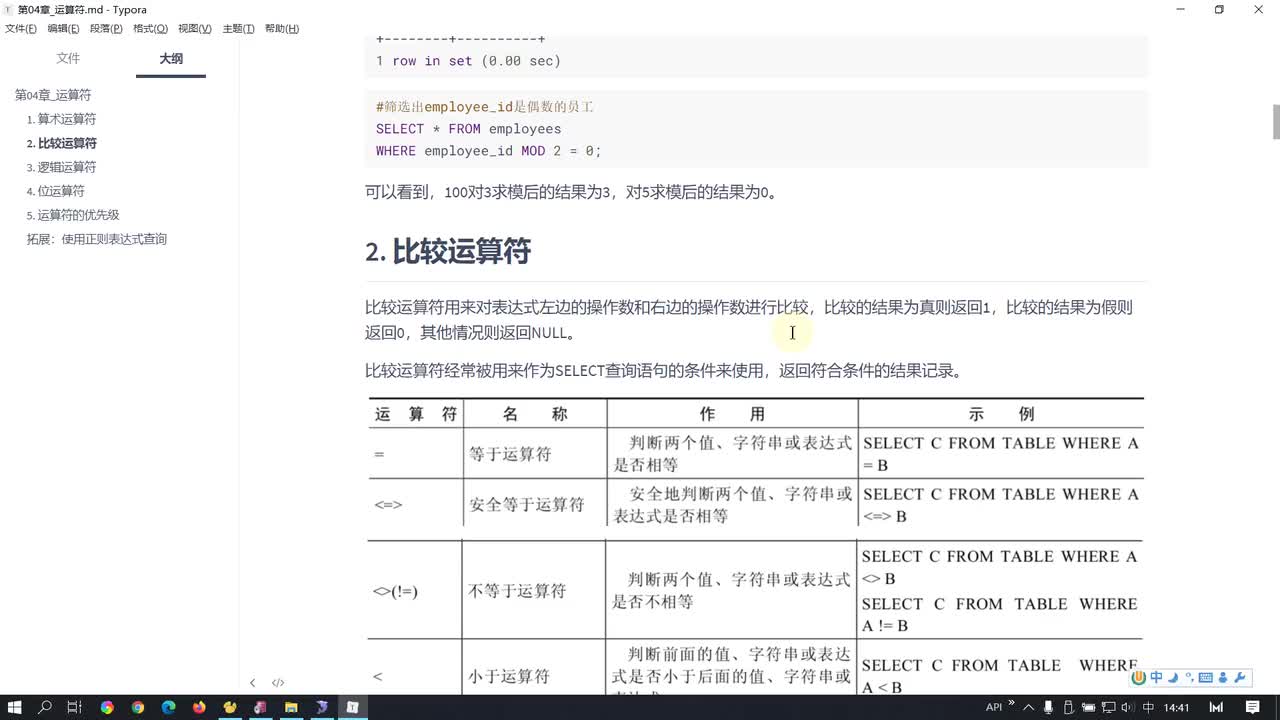
Task: Open soft keyboard from IME toolbar
Action: (x=1206, y=677)
